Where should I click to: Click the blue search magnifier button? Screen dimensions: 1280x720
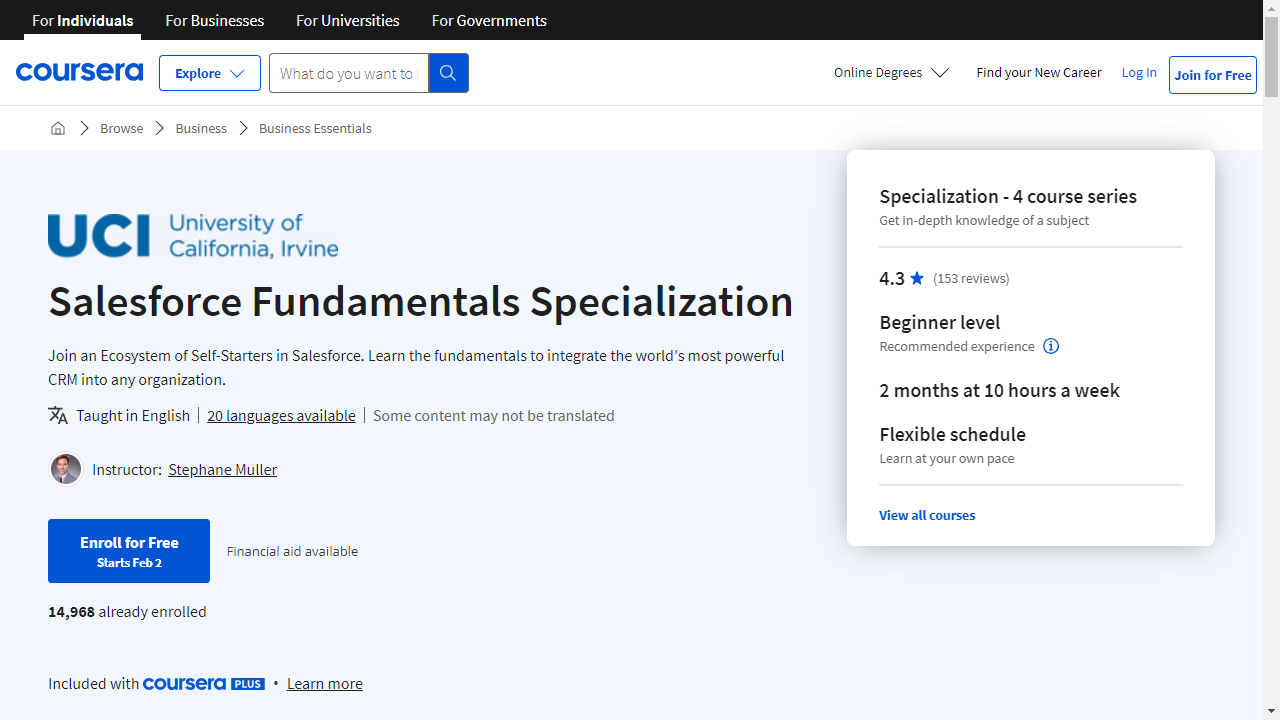pyautogui.click(x=448, y=73)
